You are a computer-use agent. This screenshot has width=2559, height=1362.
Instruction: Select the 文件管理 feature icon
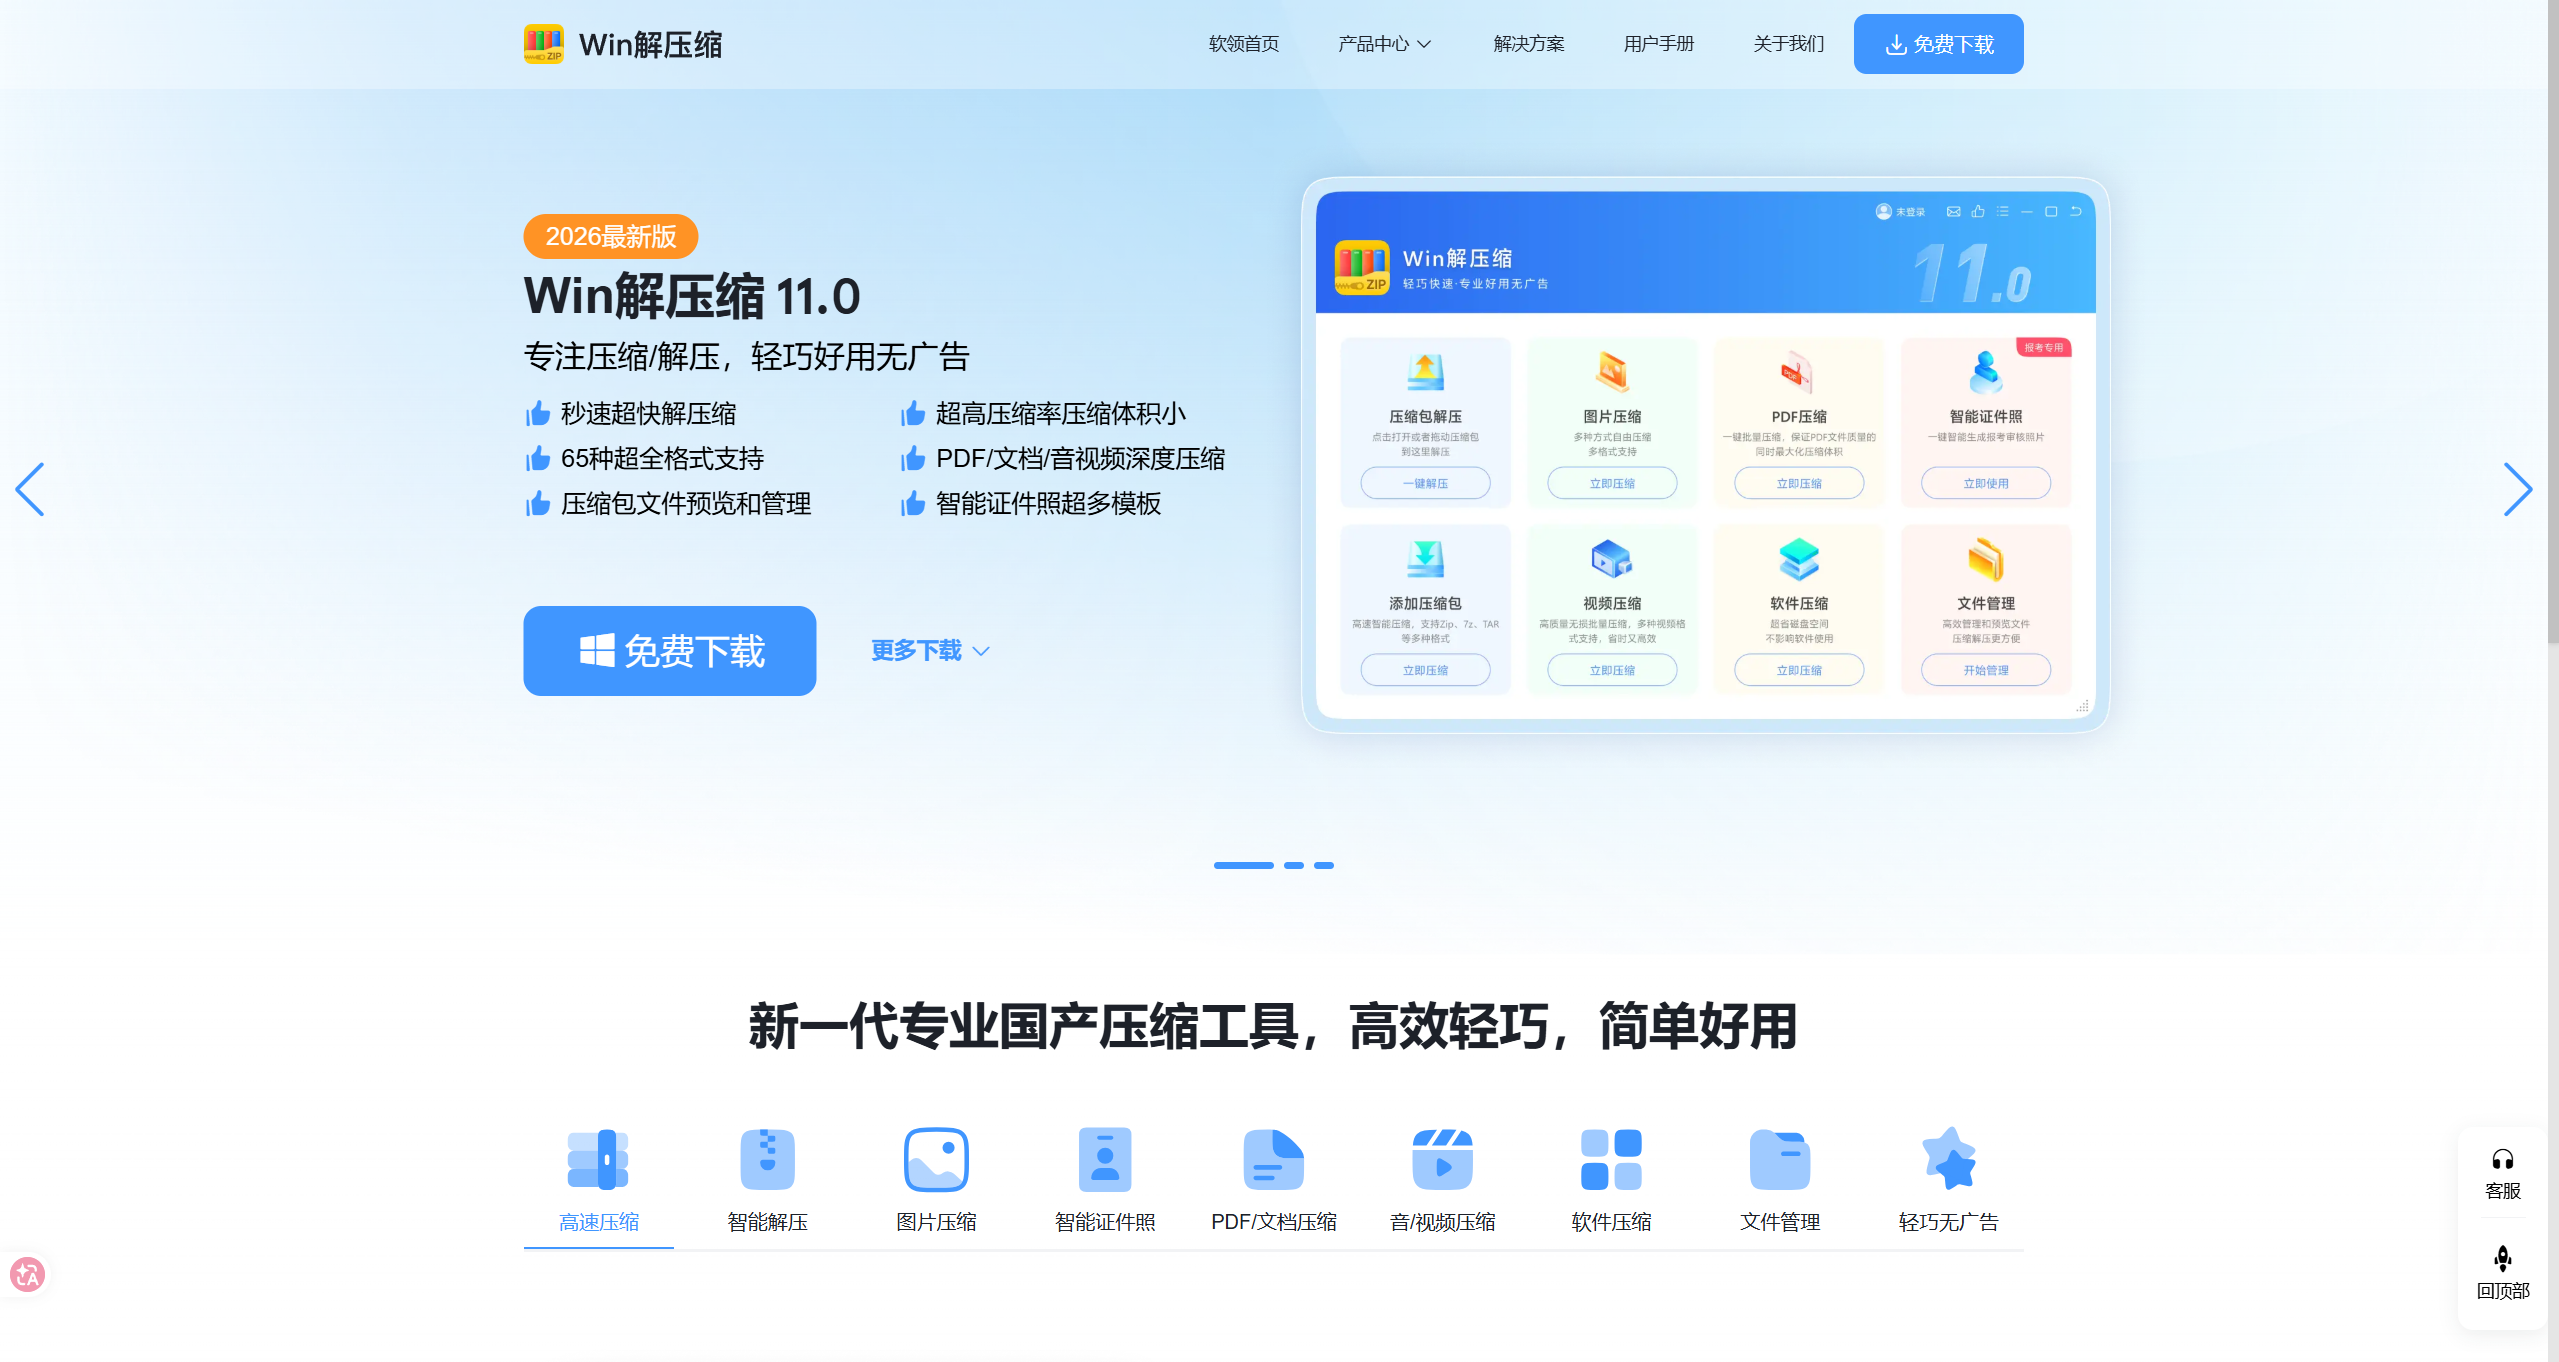[1780, 1160]
